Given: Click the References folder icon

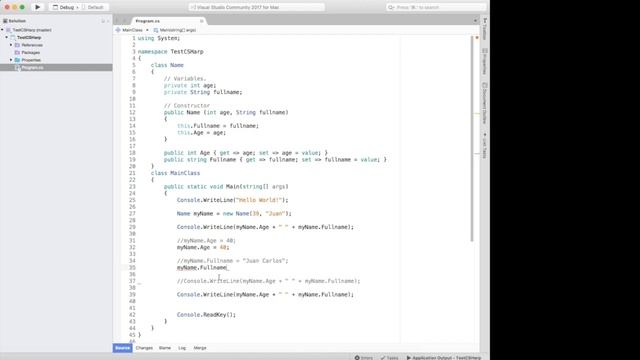Looking at the screenshot, I should click(17, 45).
